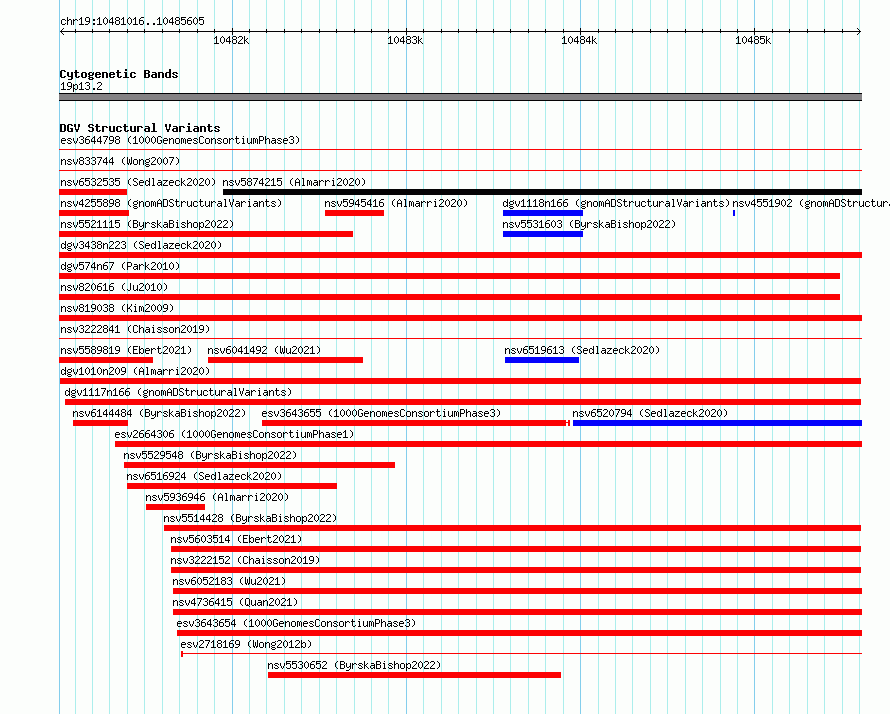Click the black nsv5874215 Almarri2020 bar
The width and height of the screenshot is (890, 714).
click(542, 192)
